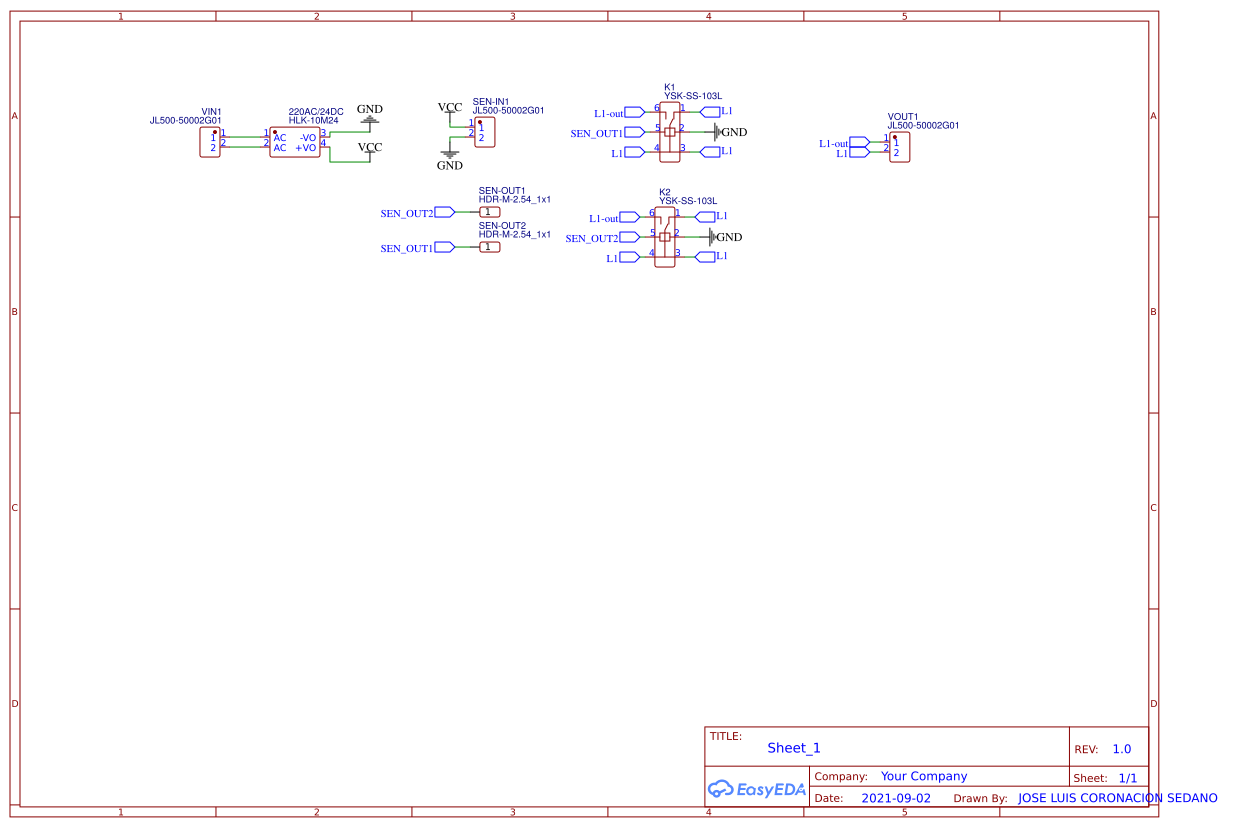Screen dimensions: 1237x827
Task: Click the date 2021-09-02 in title block
Action: point(896,797)
